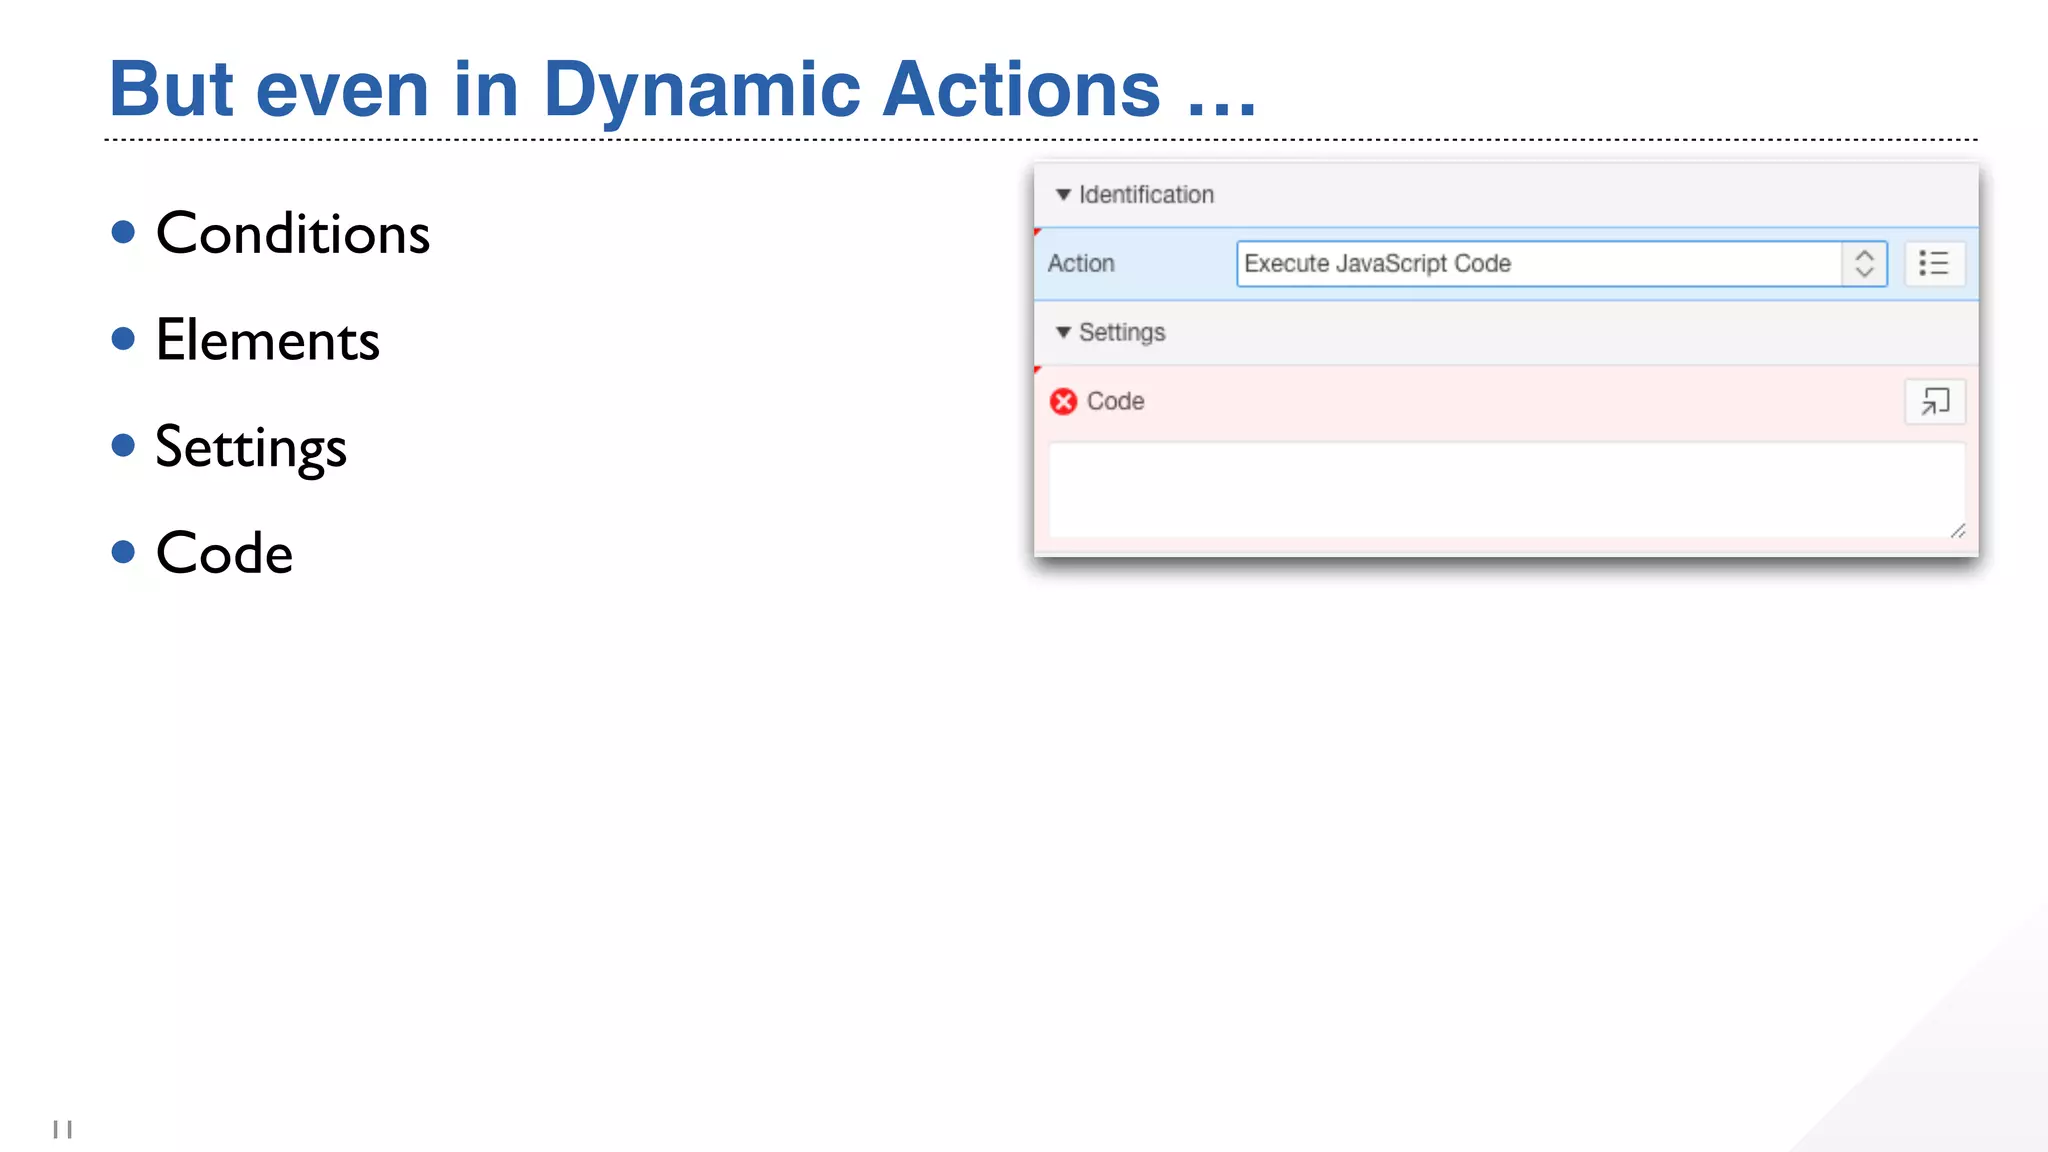Click the Identification header text
The width and height of the screenshot is (2048, 1152).
pos(1146,195)
